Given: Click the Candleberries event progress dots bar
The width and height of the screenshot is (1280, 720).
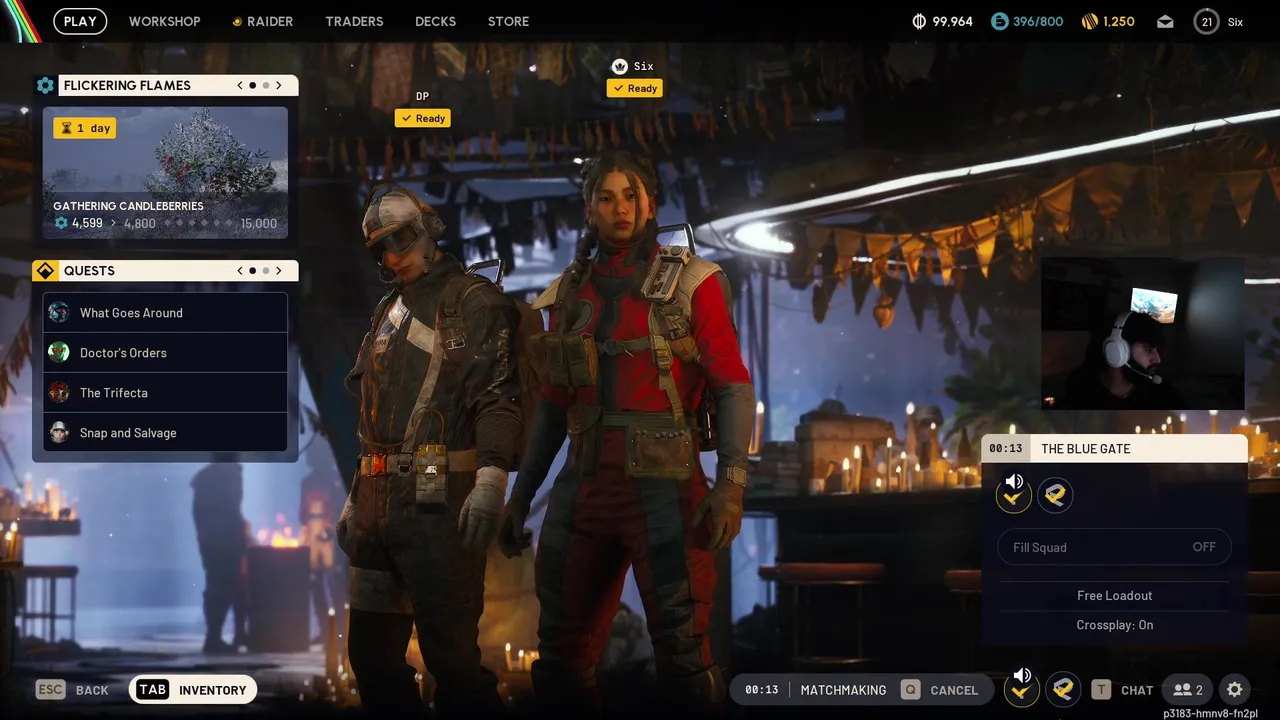Looking at the screenshot, I should [x=198, y=223].
